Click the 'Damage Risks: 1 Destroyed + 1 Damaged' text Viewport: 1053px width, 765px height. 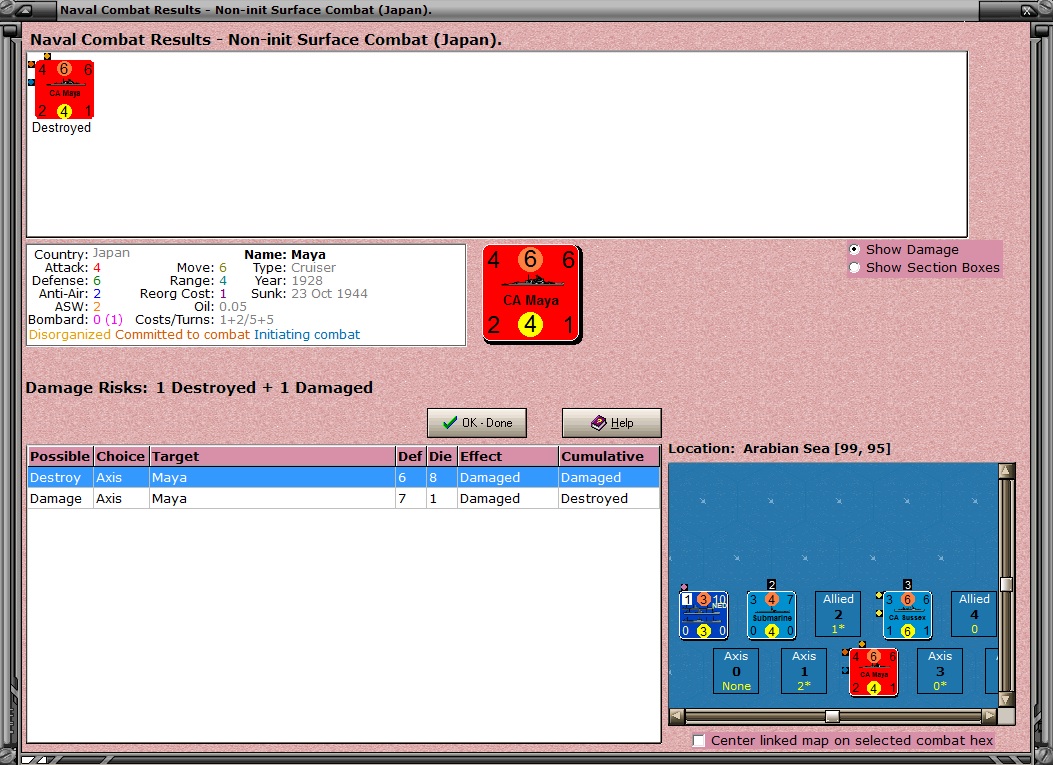coord(199,388)
